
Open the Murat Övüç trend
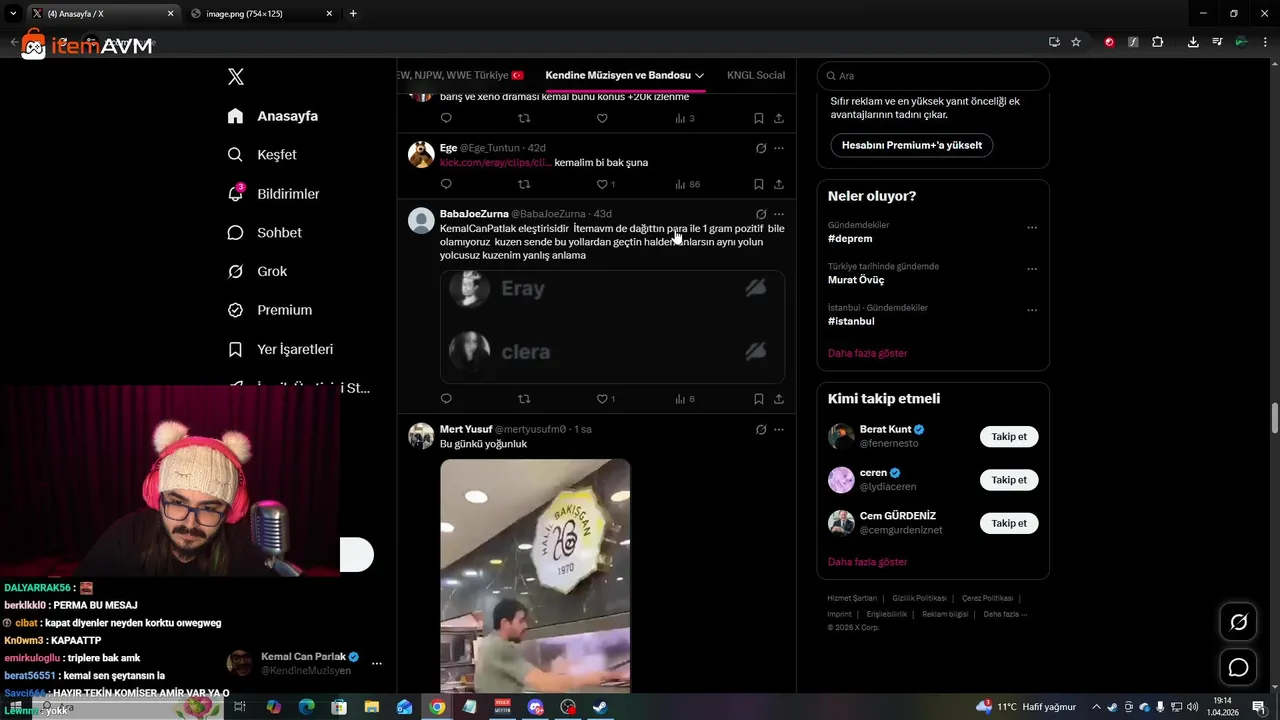[x=856, y=280]
